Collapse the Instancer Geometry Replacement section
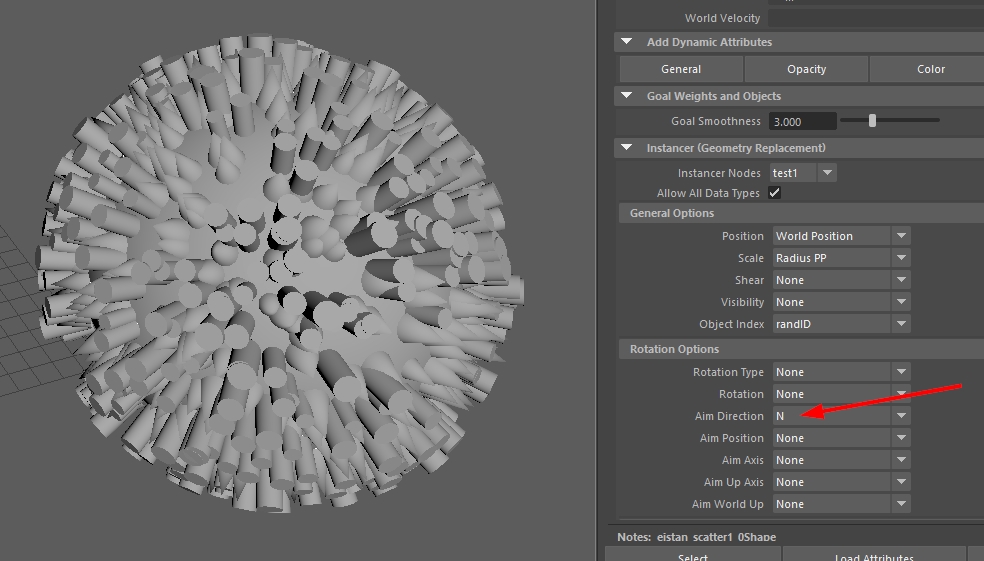984x561 pixels. point(626,148)
